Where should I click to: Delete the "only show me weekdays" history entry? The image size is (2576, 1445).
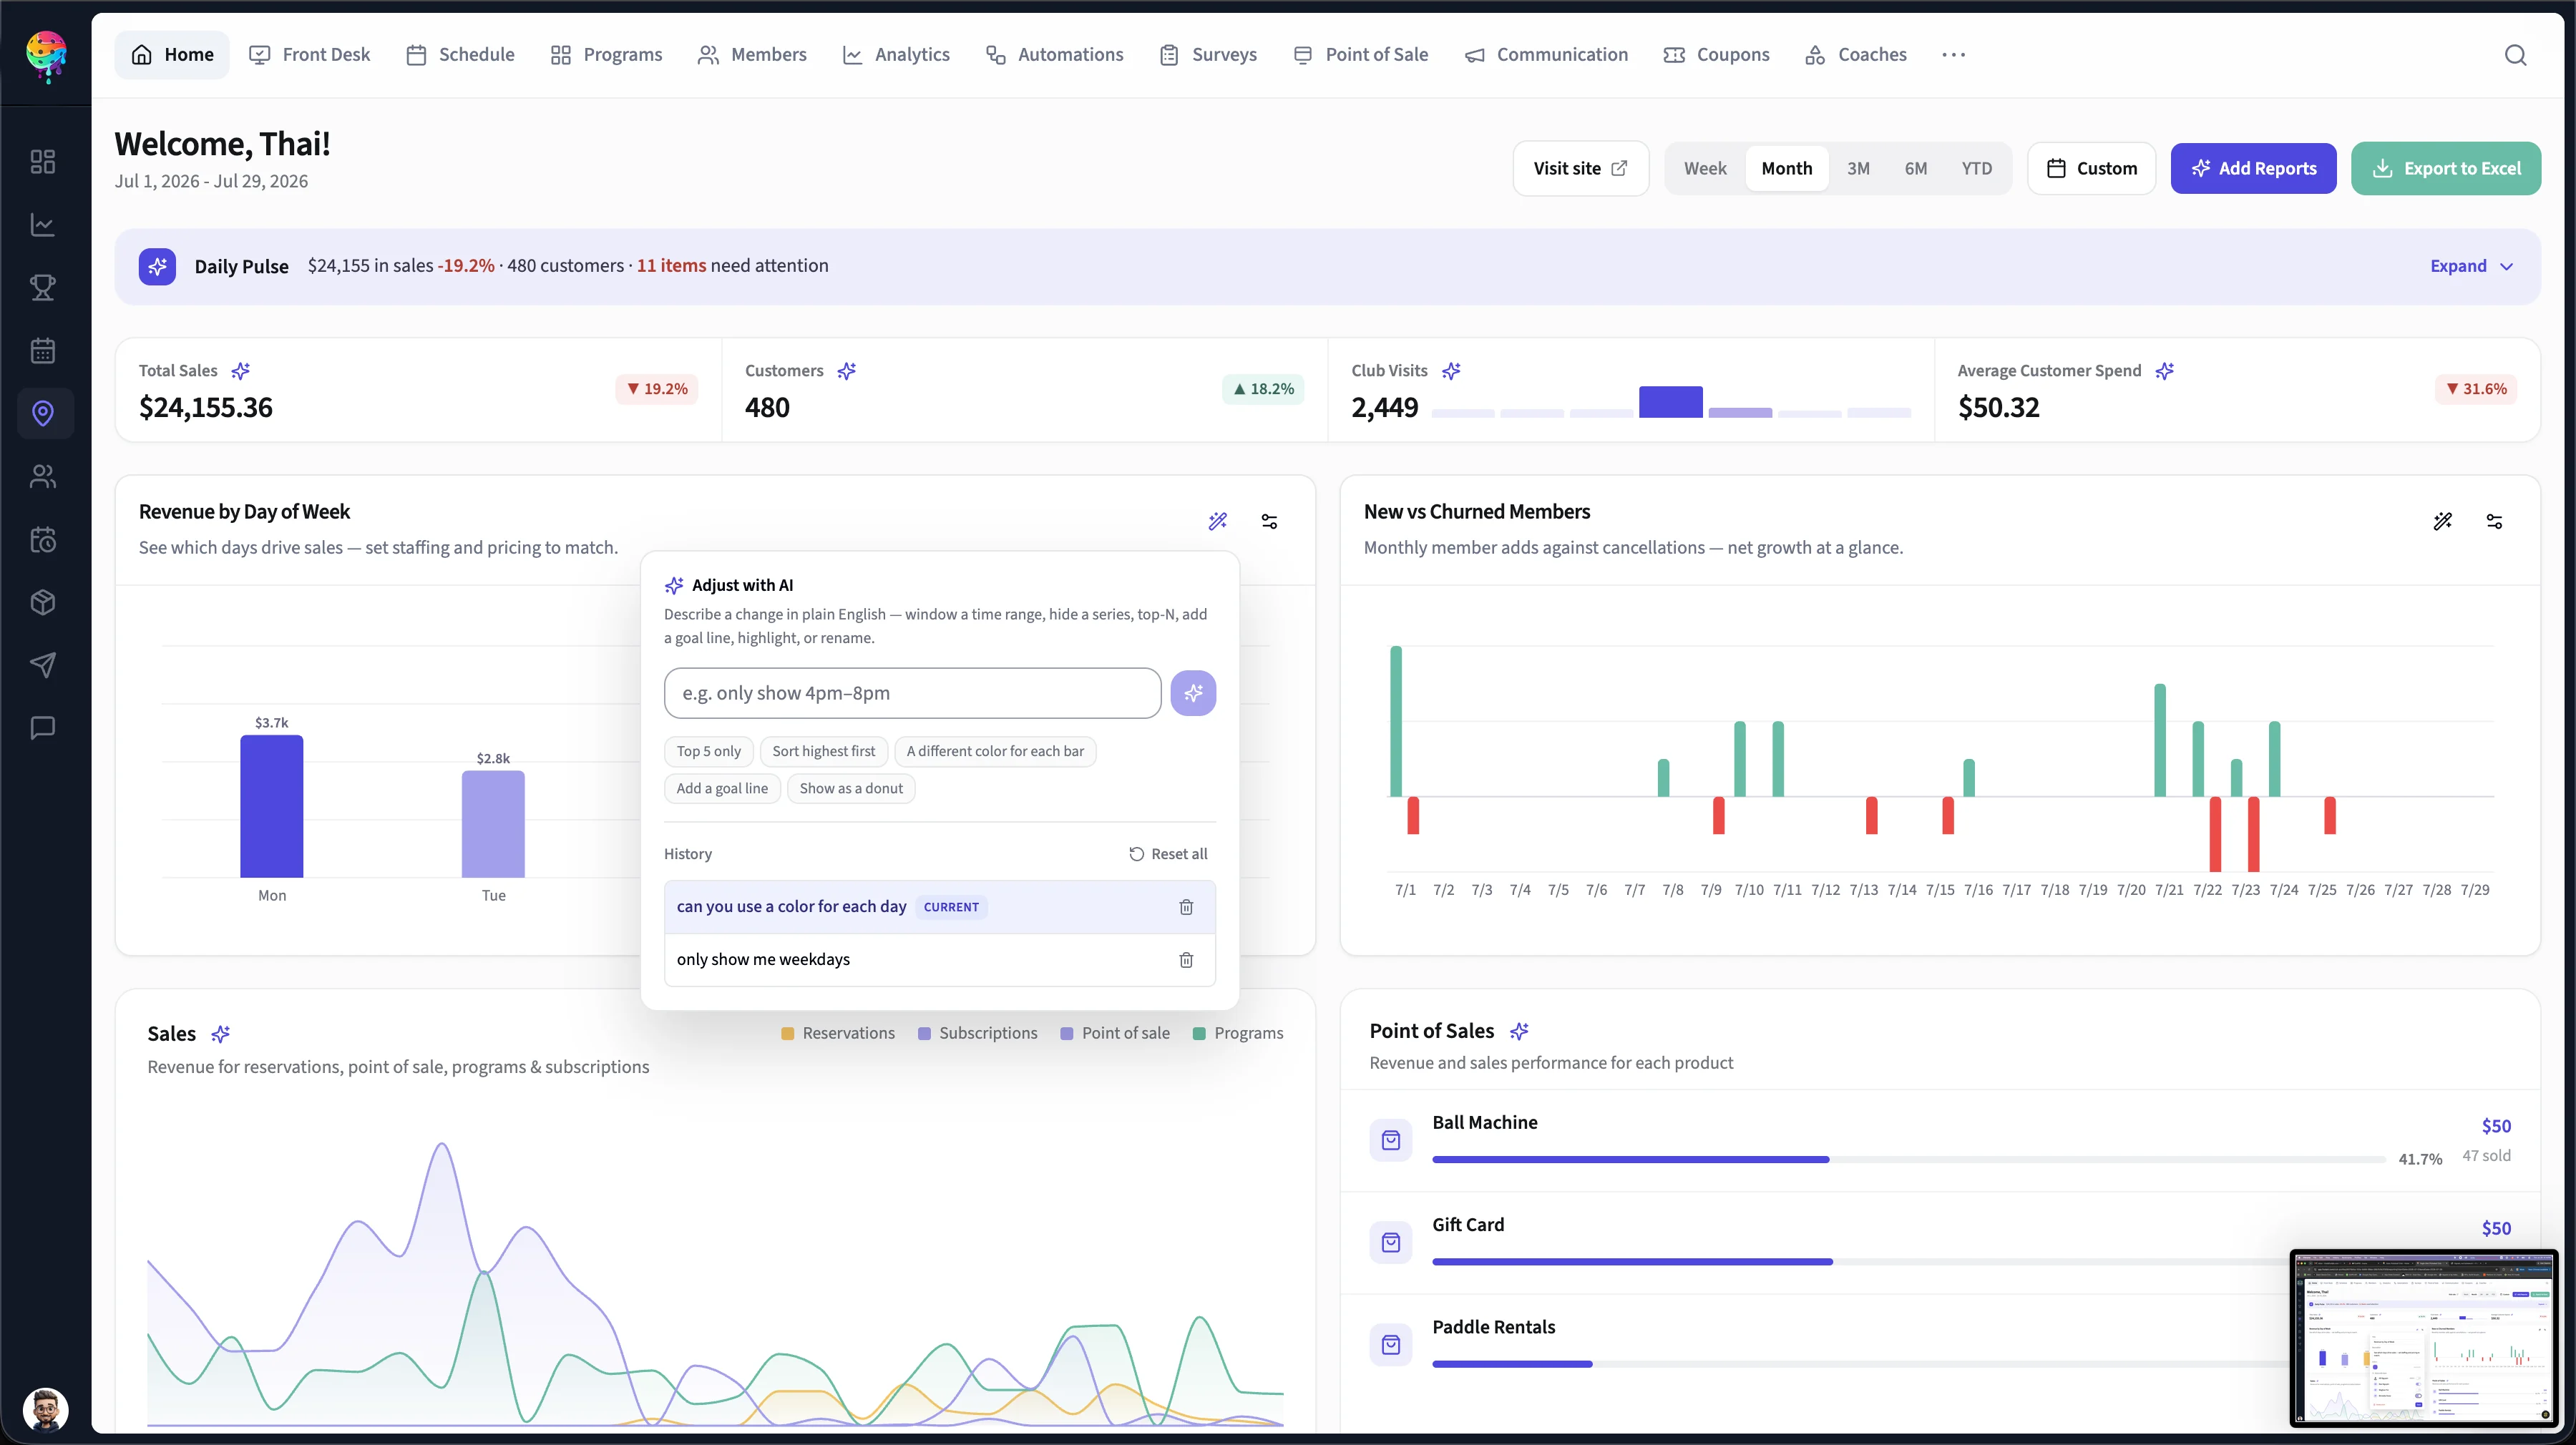point(1186,960)
